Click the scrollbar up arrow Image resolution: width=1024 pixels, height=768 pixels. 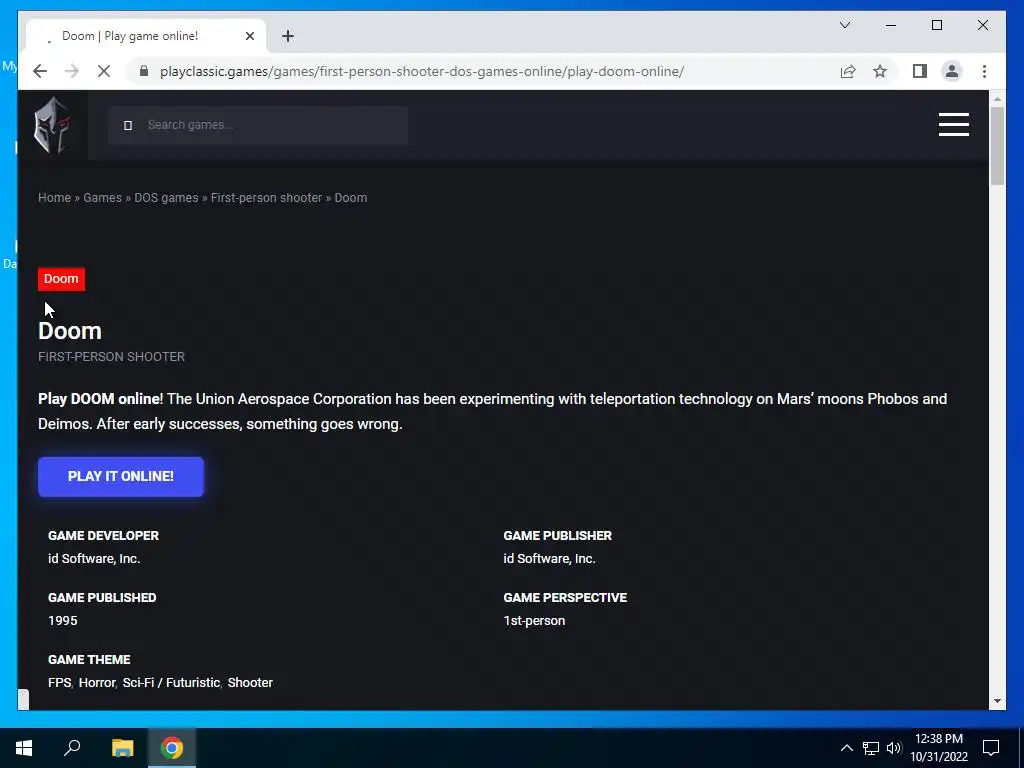[x=997, y=99]
